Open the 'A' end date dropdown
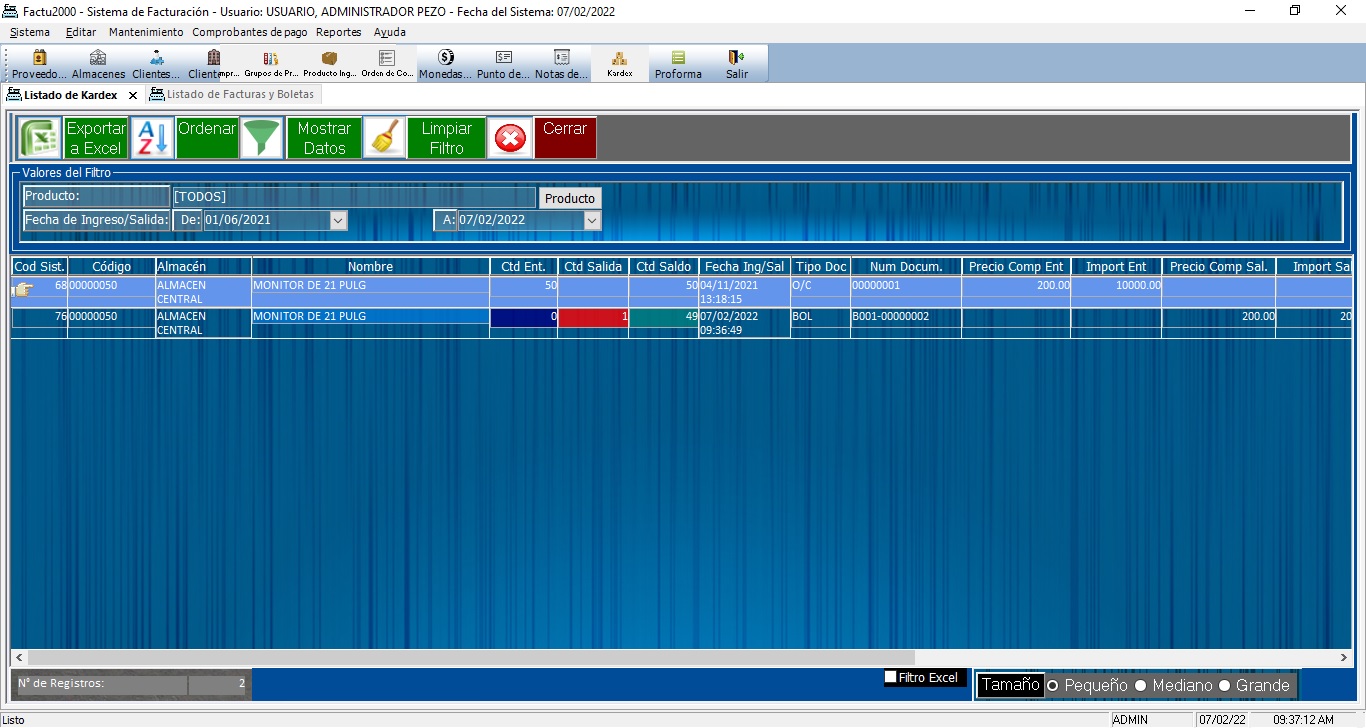This screenshot has width=1366, height=728. pyautogui.click(x=592, y=220)
